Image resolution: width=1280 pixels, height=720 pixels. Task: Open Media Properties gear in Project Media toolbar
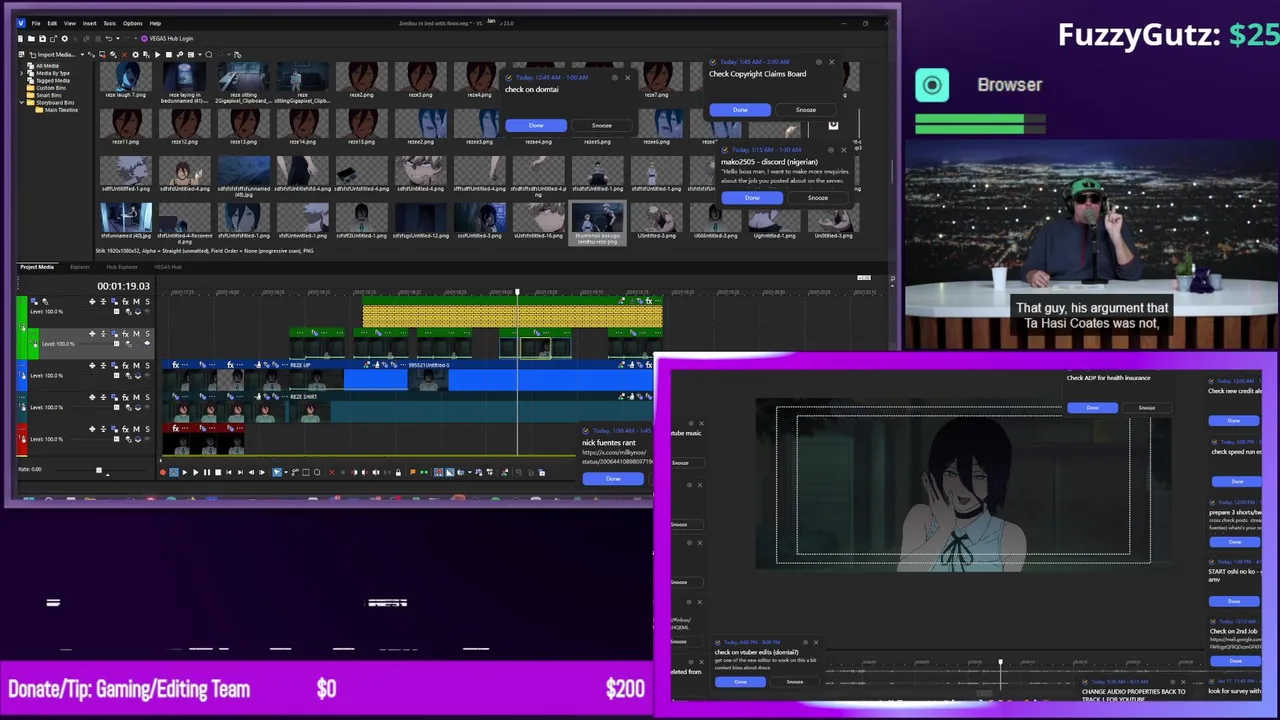coord(135,54)
